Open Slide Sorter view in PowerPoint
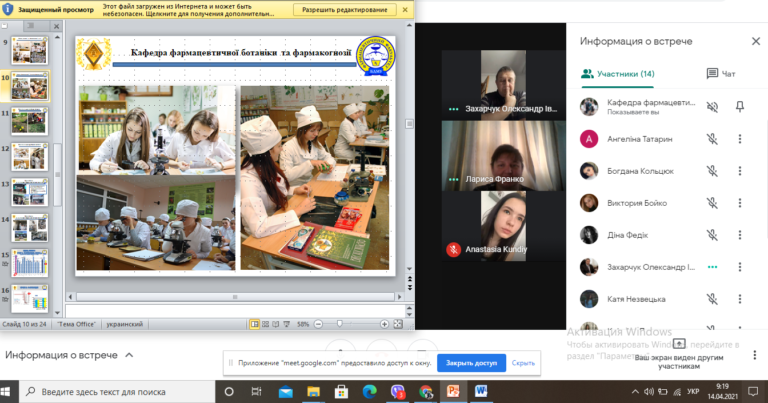Screen dimensions: 768x403 click(265, 324)
